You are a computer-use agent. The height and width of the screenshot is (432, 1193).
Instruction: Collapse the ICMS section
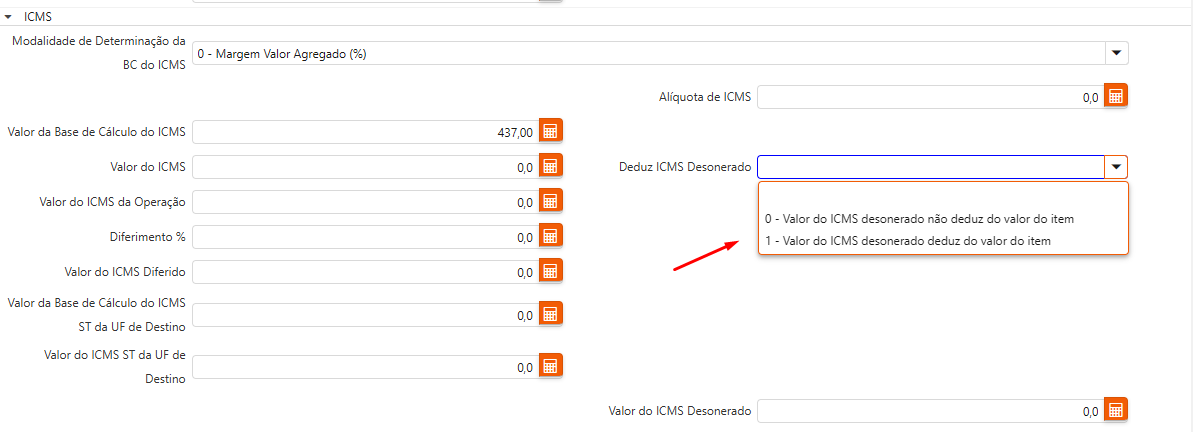pyautogui.click(x=9, y=17)
